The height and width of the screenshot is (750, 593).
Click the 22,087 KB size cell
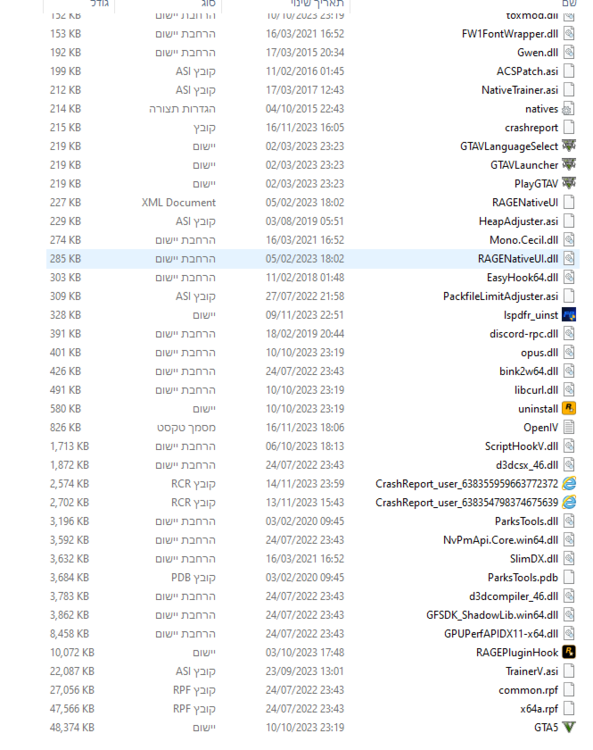pyautogui.click(x=72, y=671)
